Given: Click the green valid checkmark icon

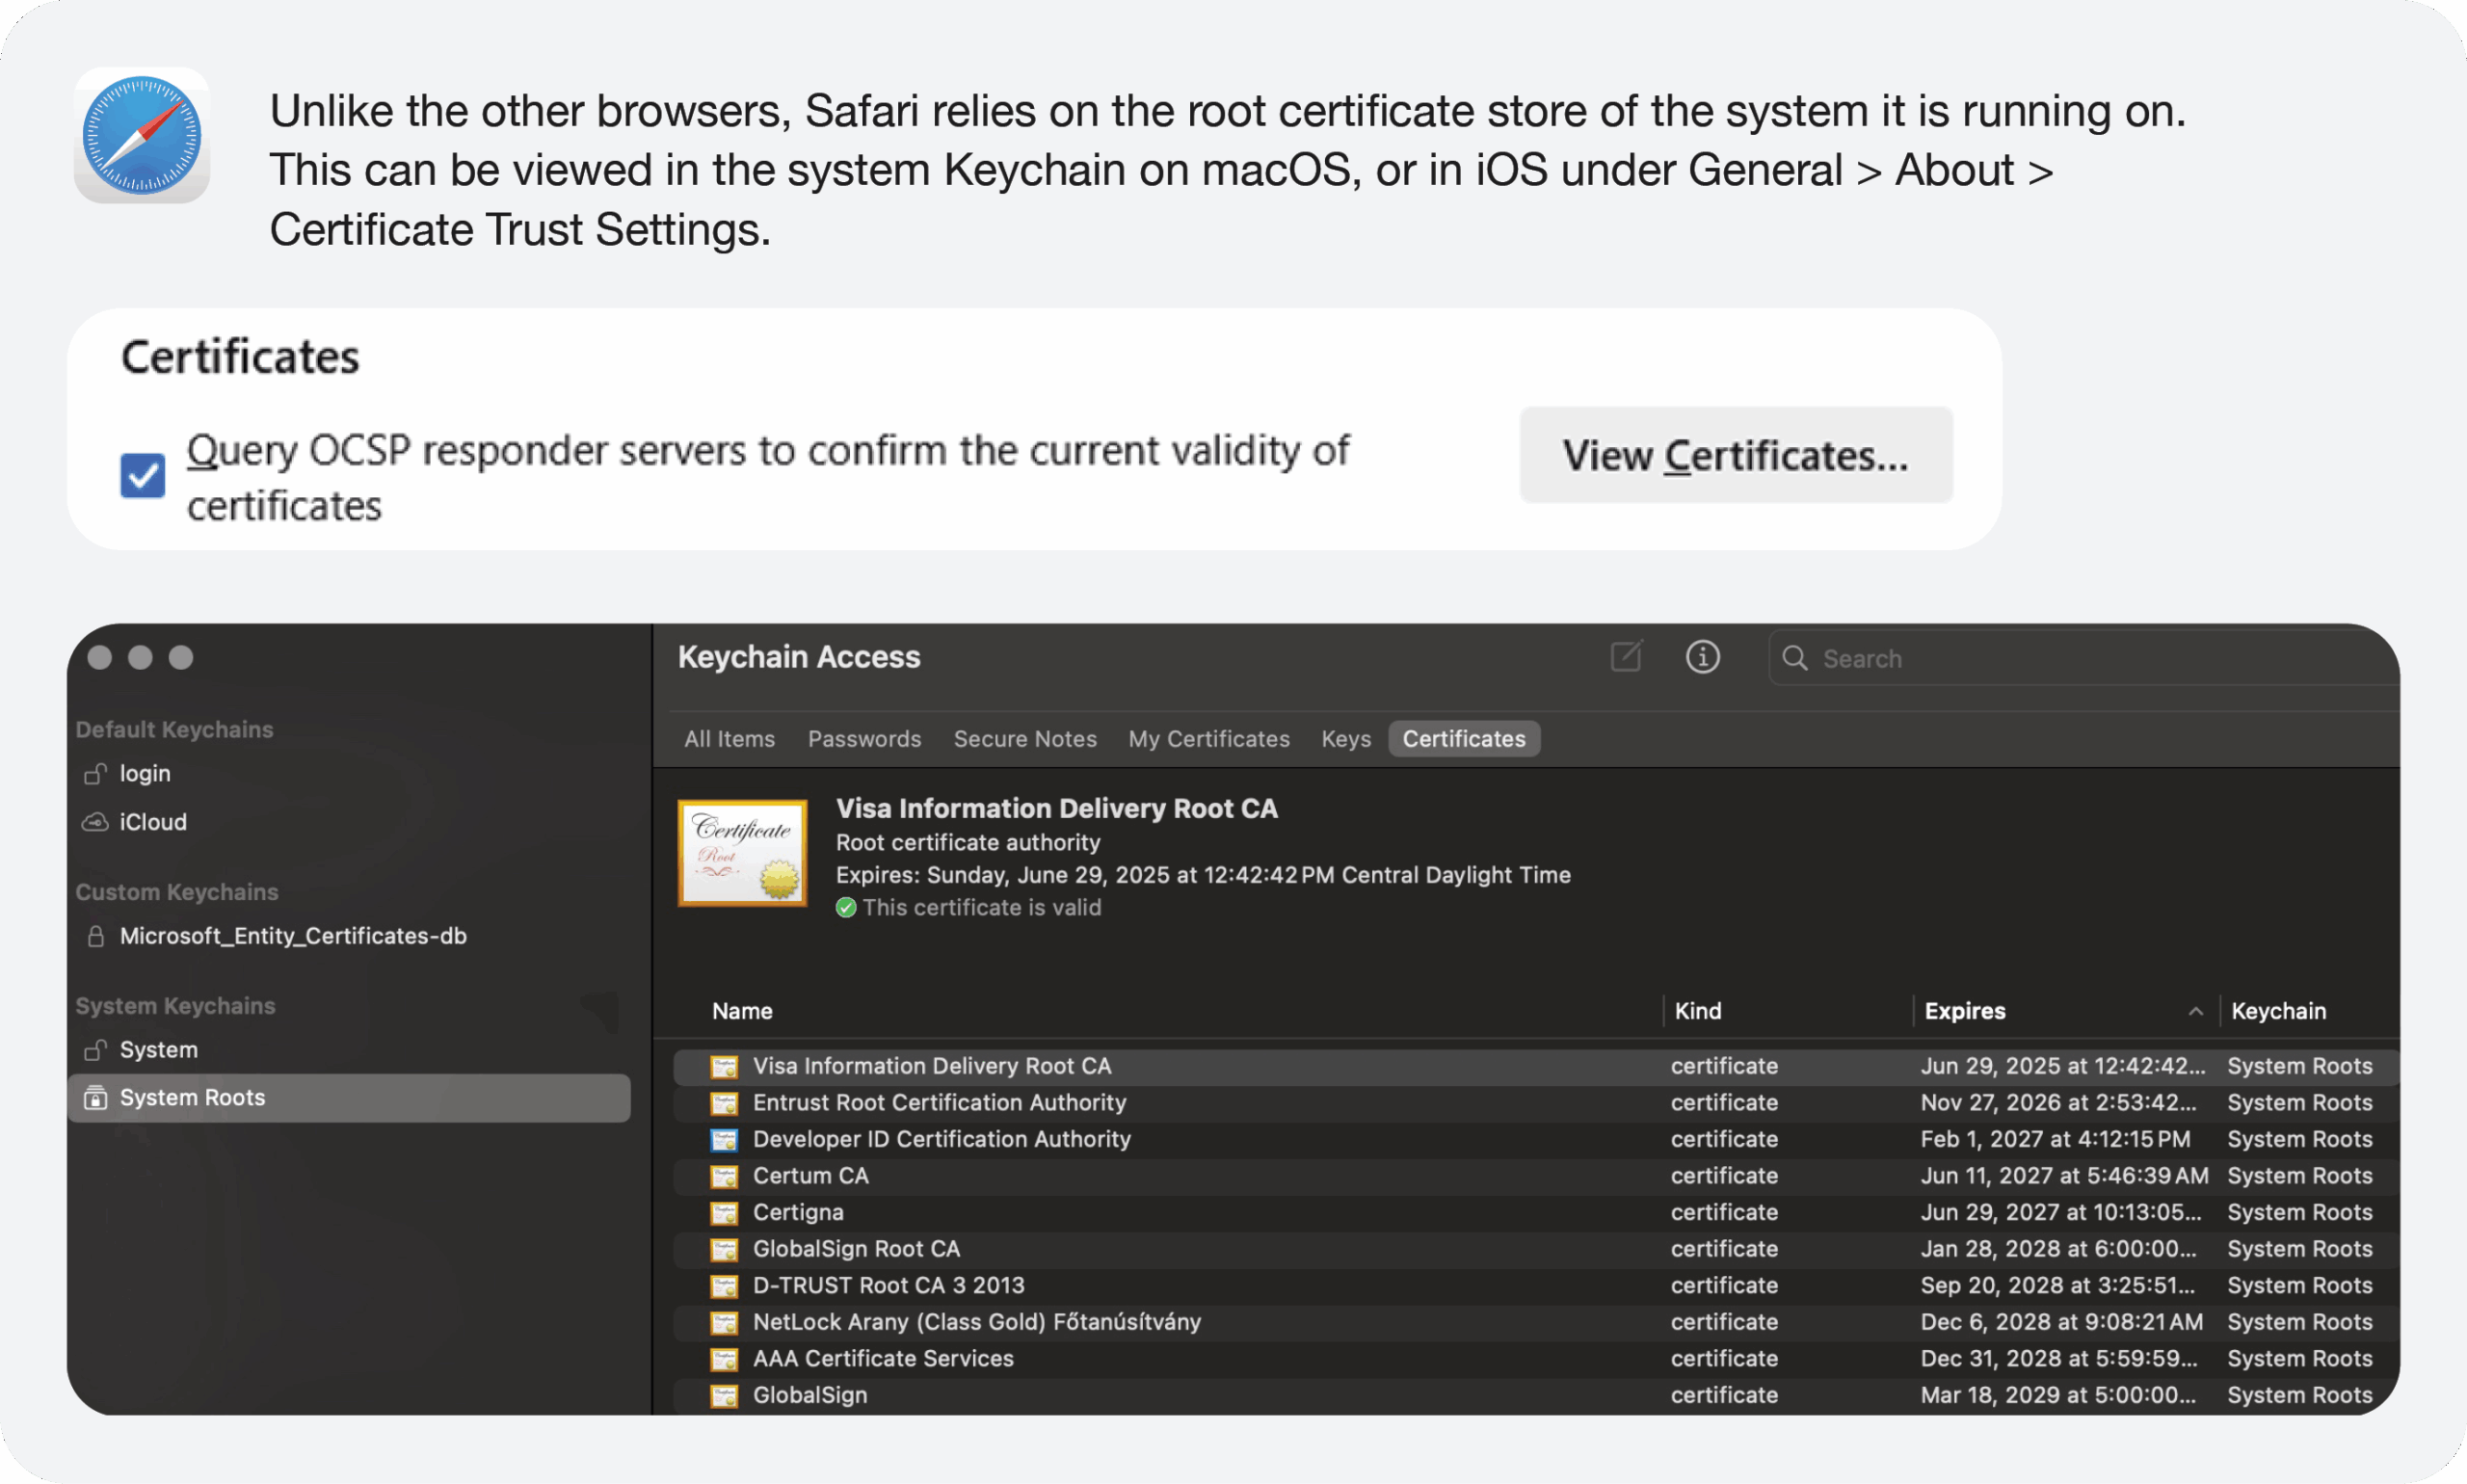Looking at the screenshot, I should 846,908.
